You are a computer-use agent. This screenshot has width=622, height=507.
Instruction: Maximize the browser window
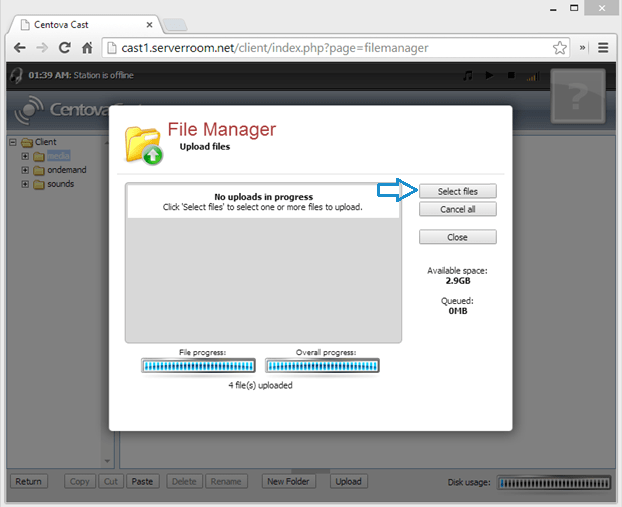(574, 8)
